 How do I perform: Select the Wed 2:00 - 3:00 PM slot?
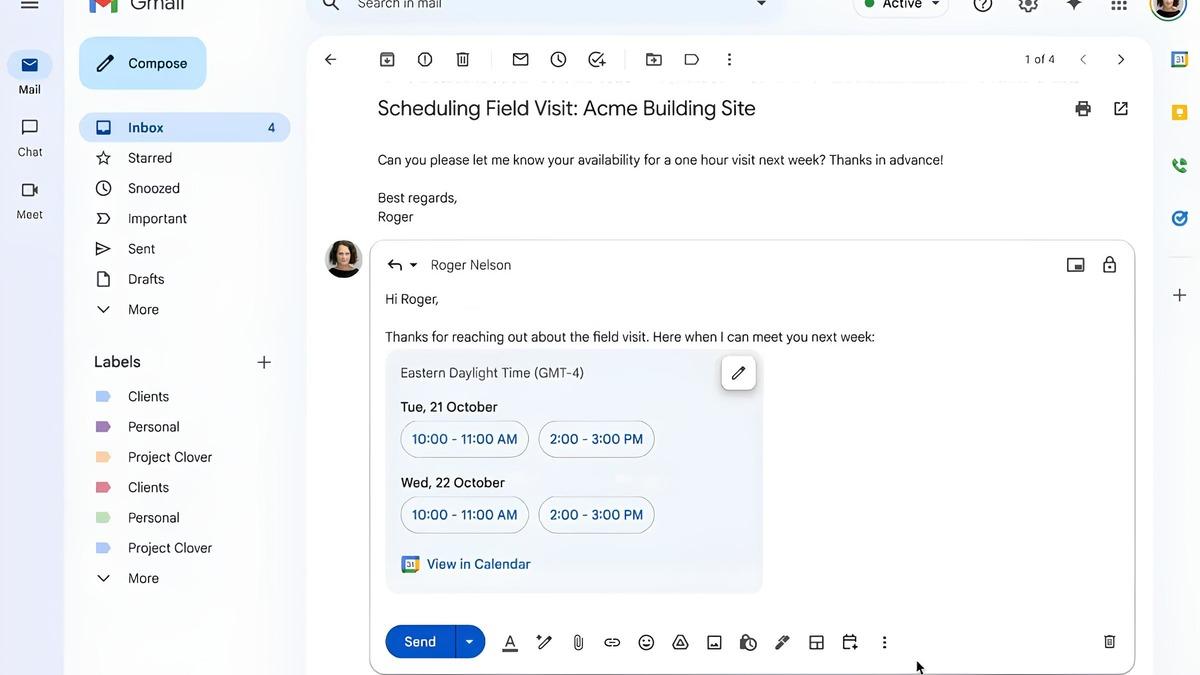tap(596, 515)
